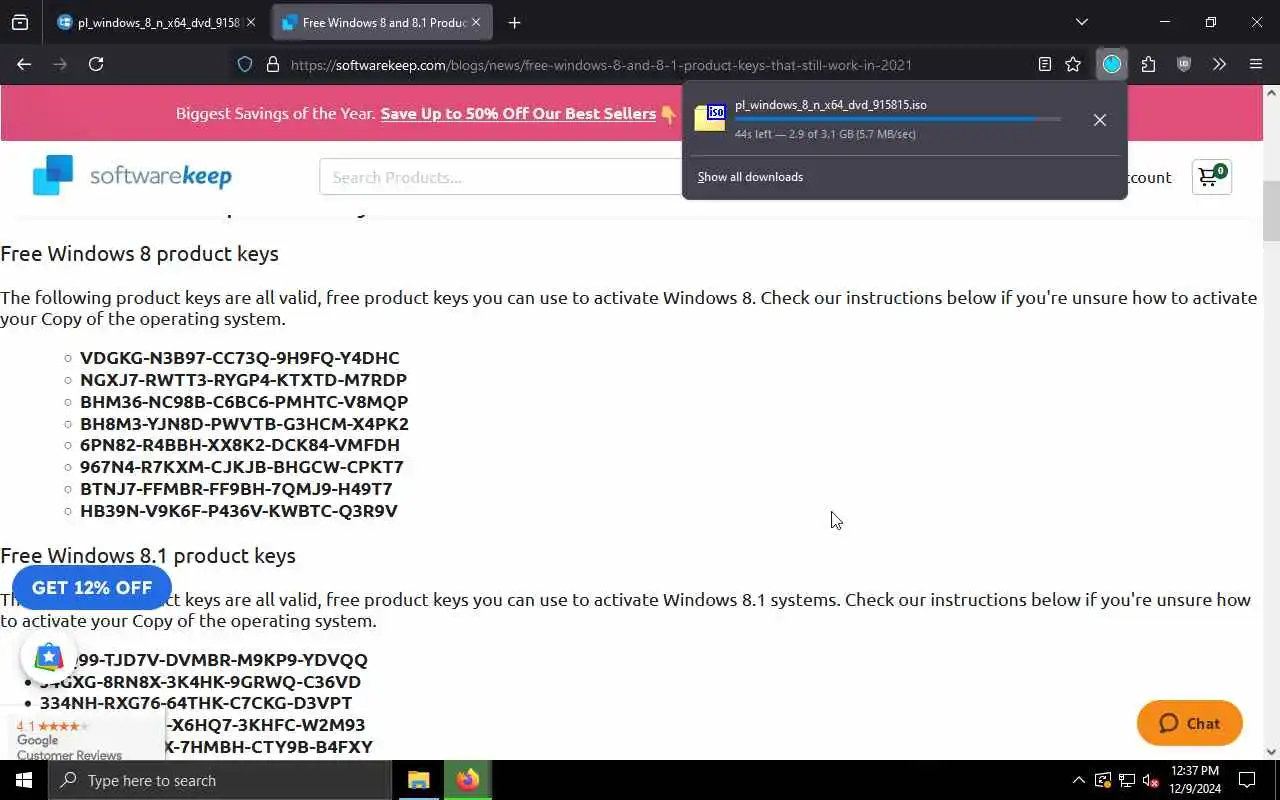
Task: Open tracking protection shield in address bar
Action: coord(245,64)
